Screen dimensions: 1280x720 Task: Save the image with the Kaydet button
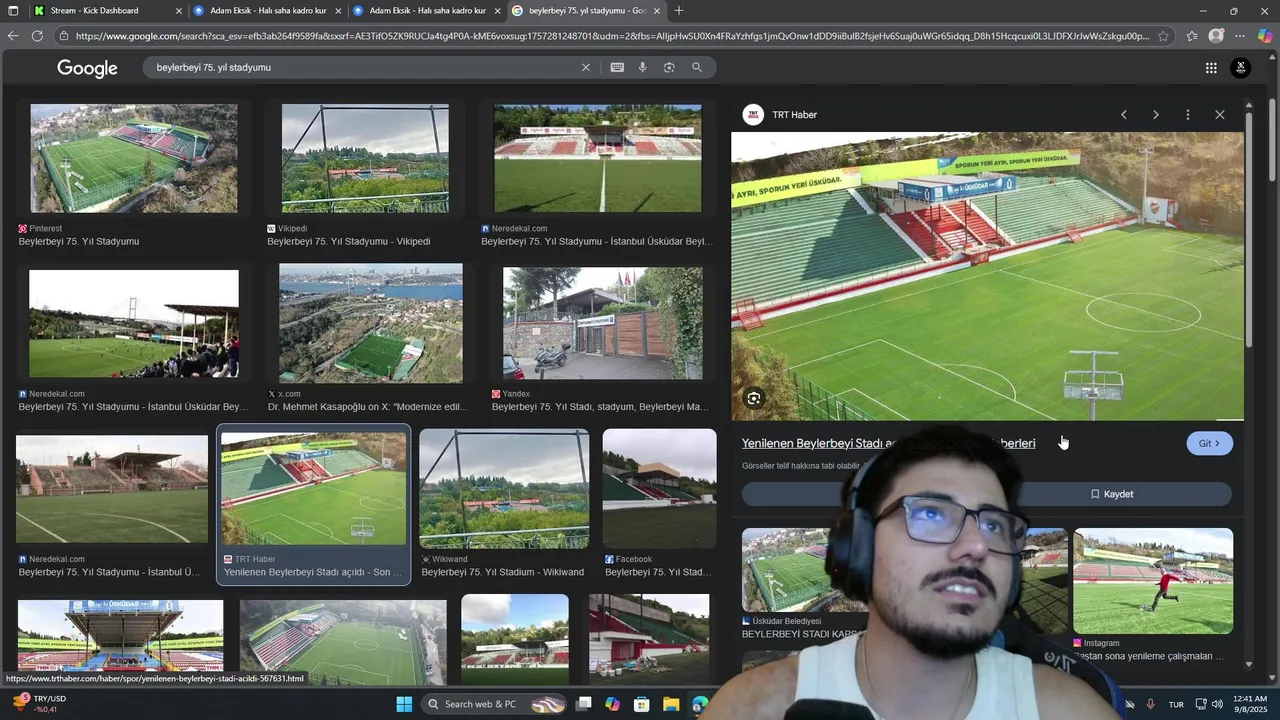tap(1112, 494)
